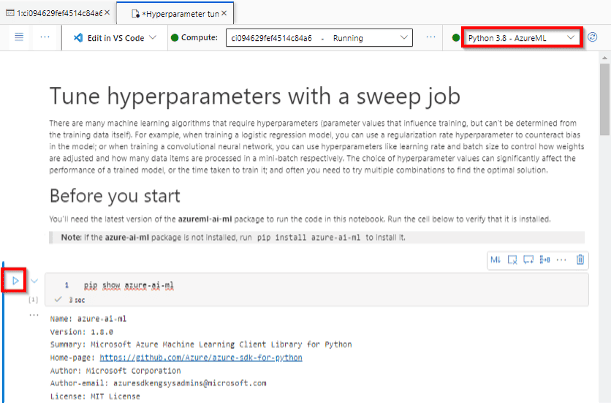The width and height of the screenshot is (612, 404).
Task: Open the more options ellipsis after the compute selector
Action: pos(431,37)
